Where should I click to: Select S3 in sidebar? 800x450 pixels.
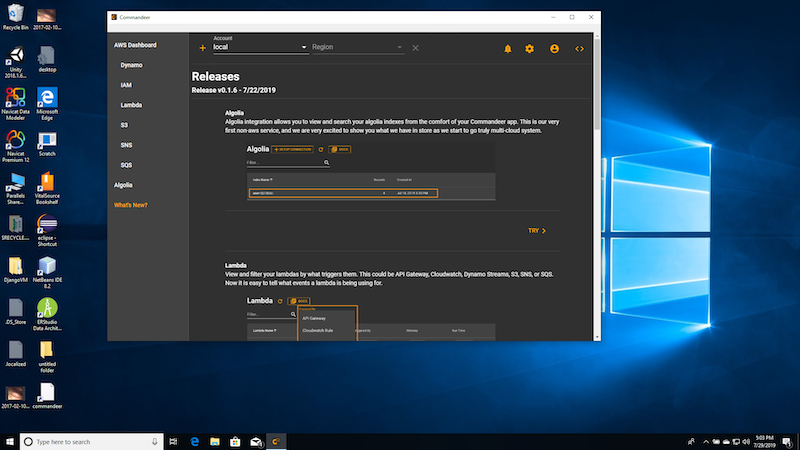coord(124,125)
